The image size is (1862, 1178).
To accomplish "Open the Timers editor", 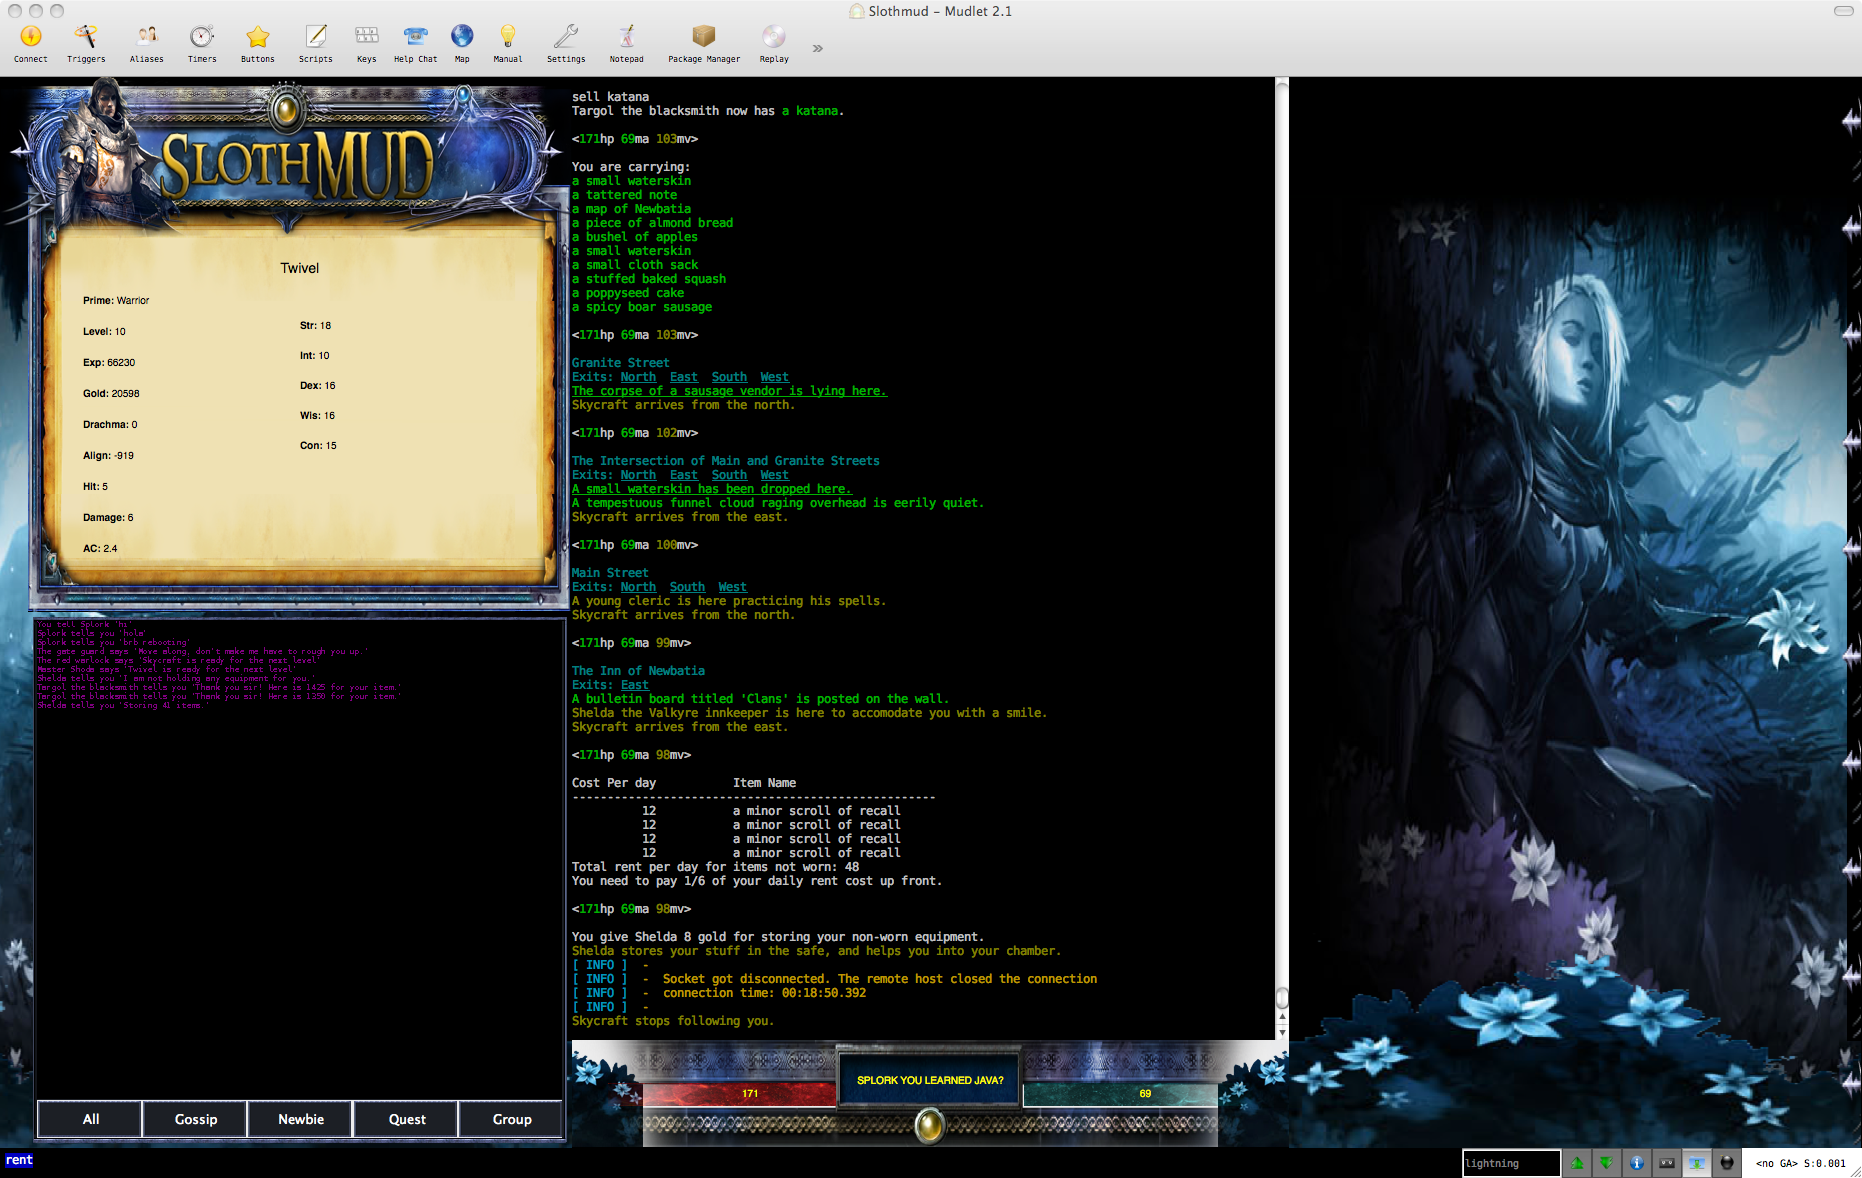I will click(202, 44).
